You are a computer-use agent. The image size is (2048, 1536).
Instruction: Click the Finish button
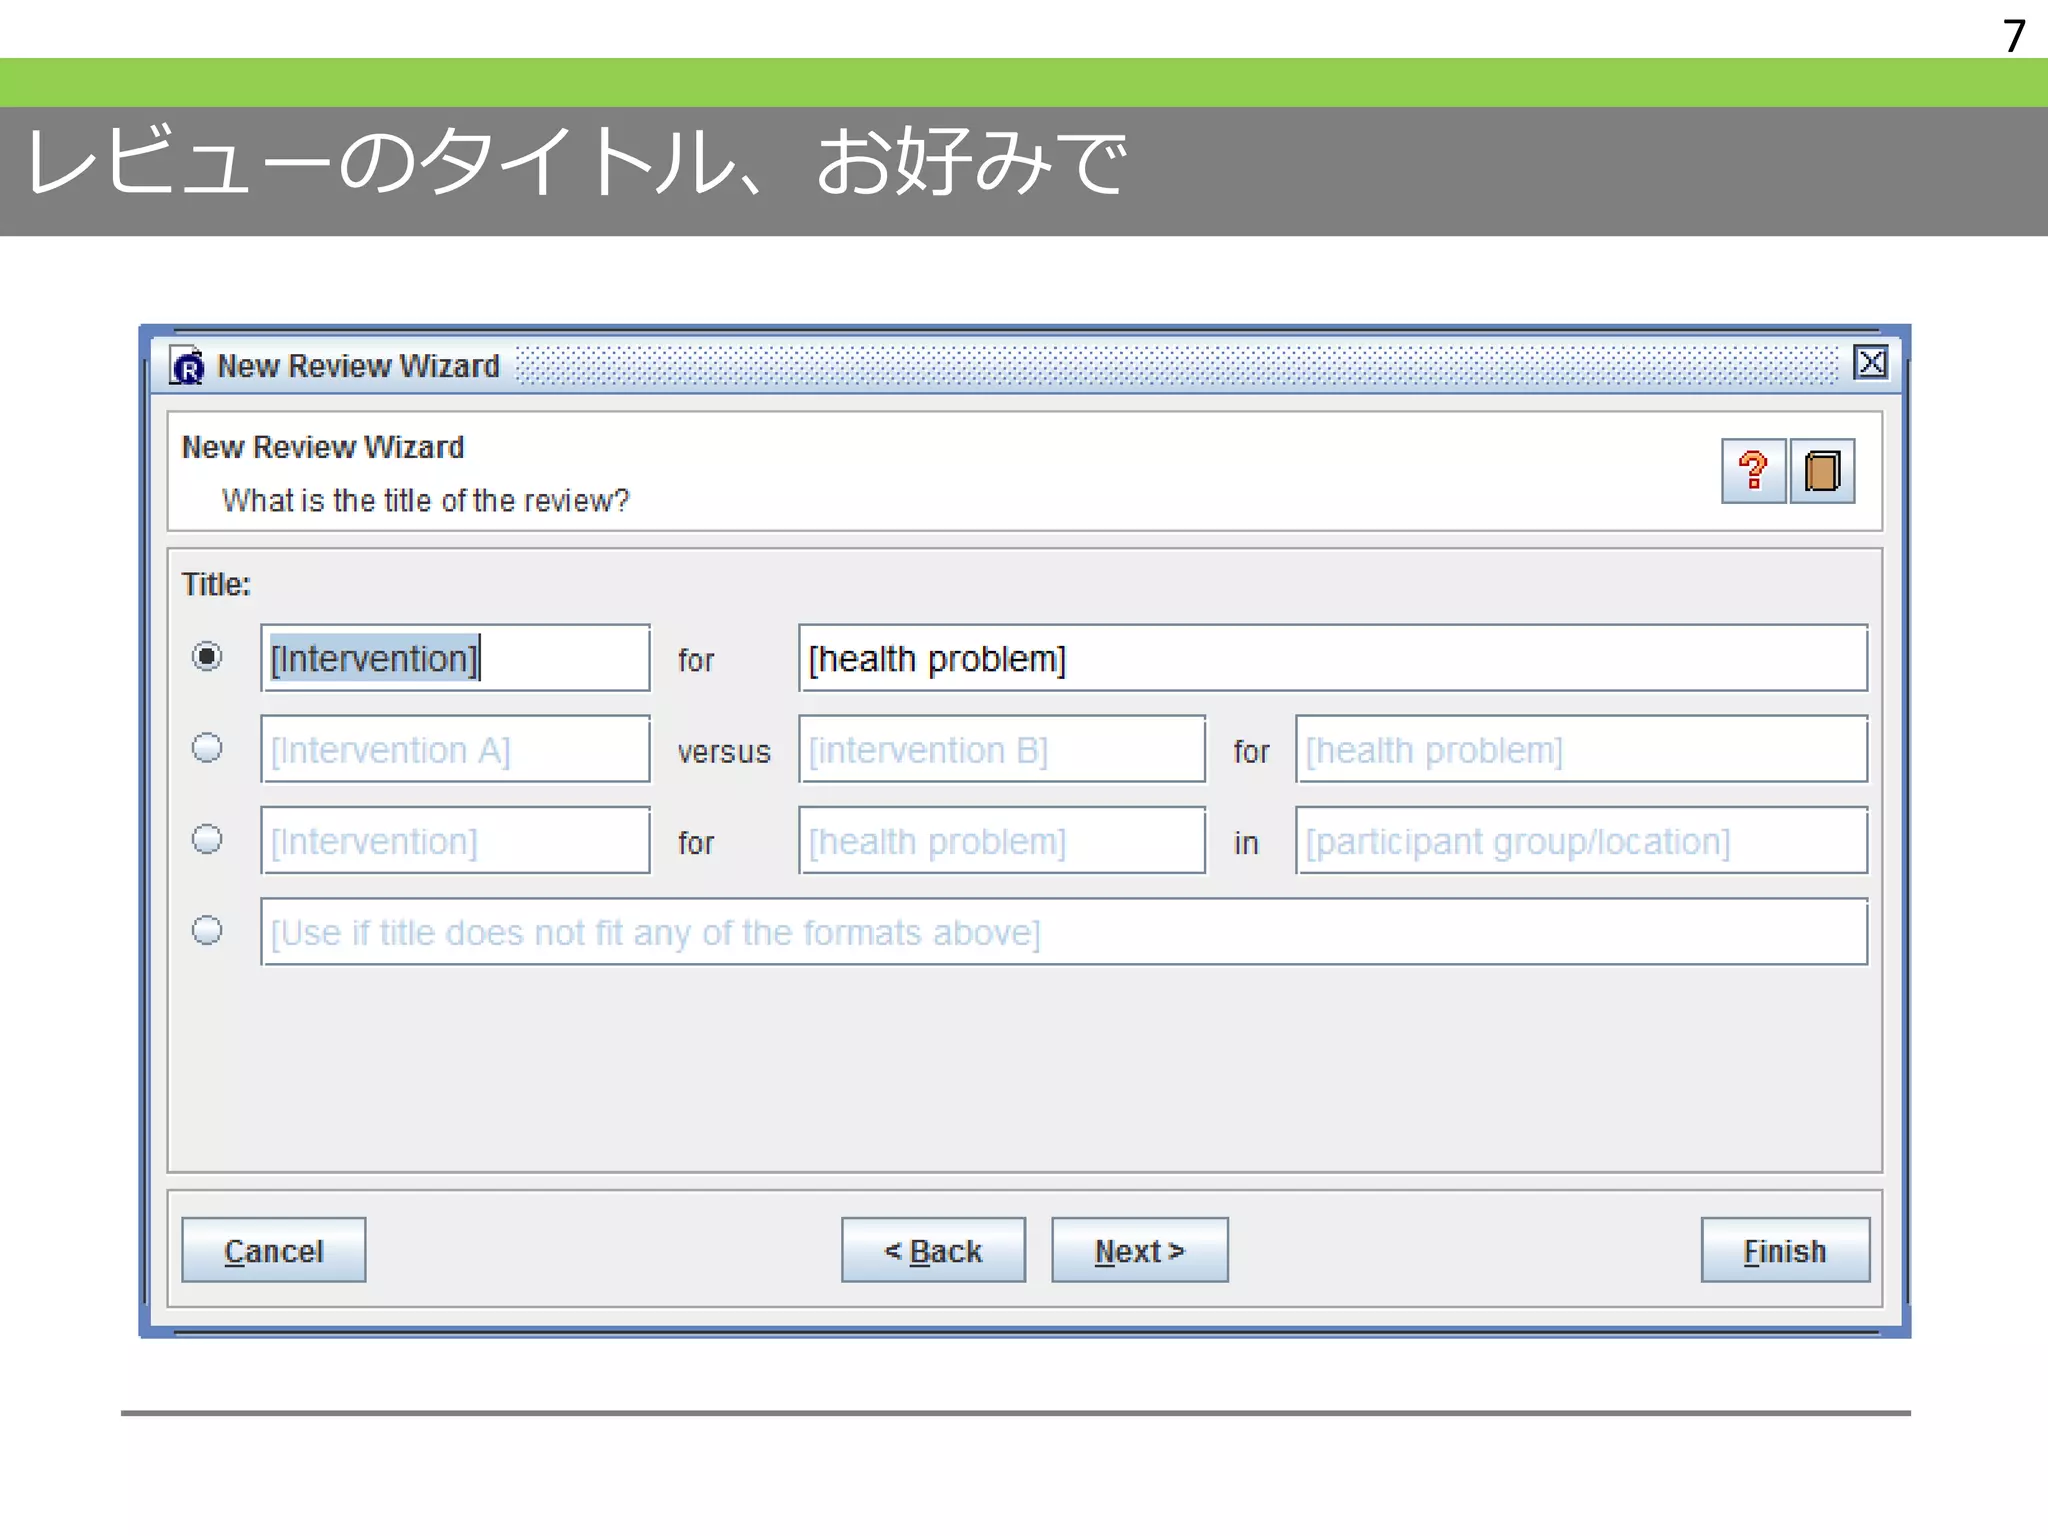[1785, 1250]
